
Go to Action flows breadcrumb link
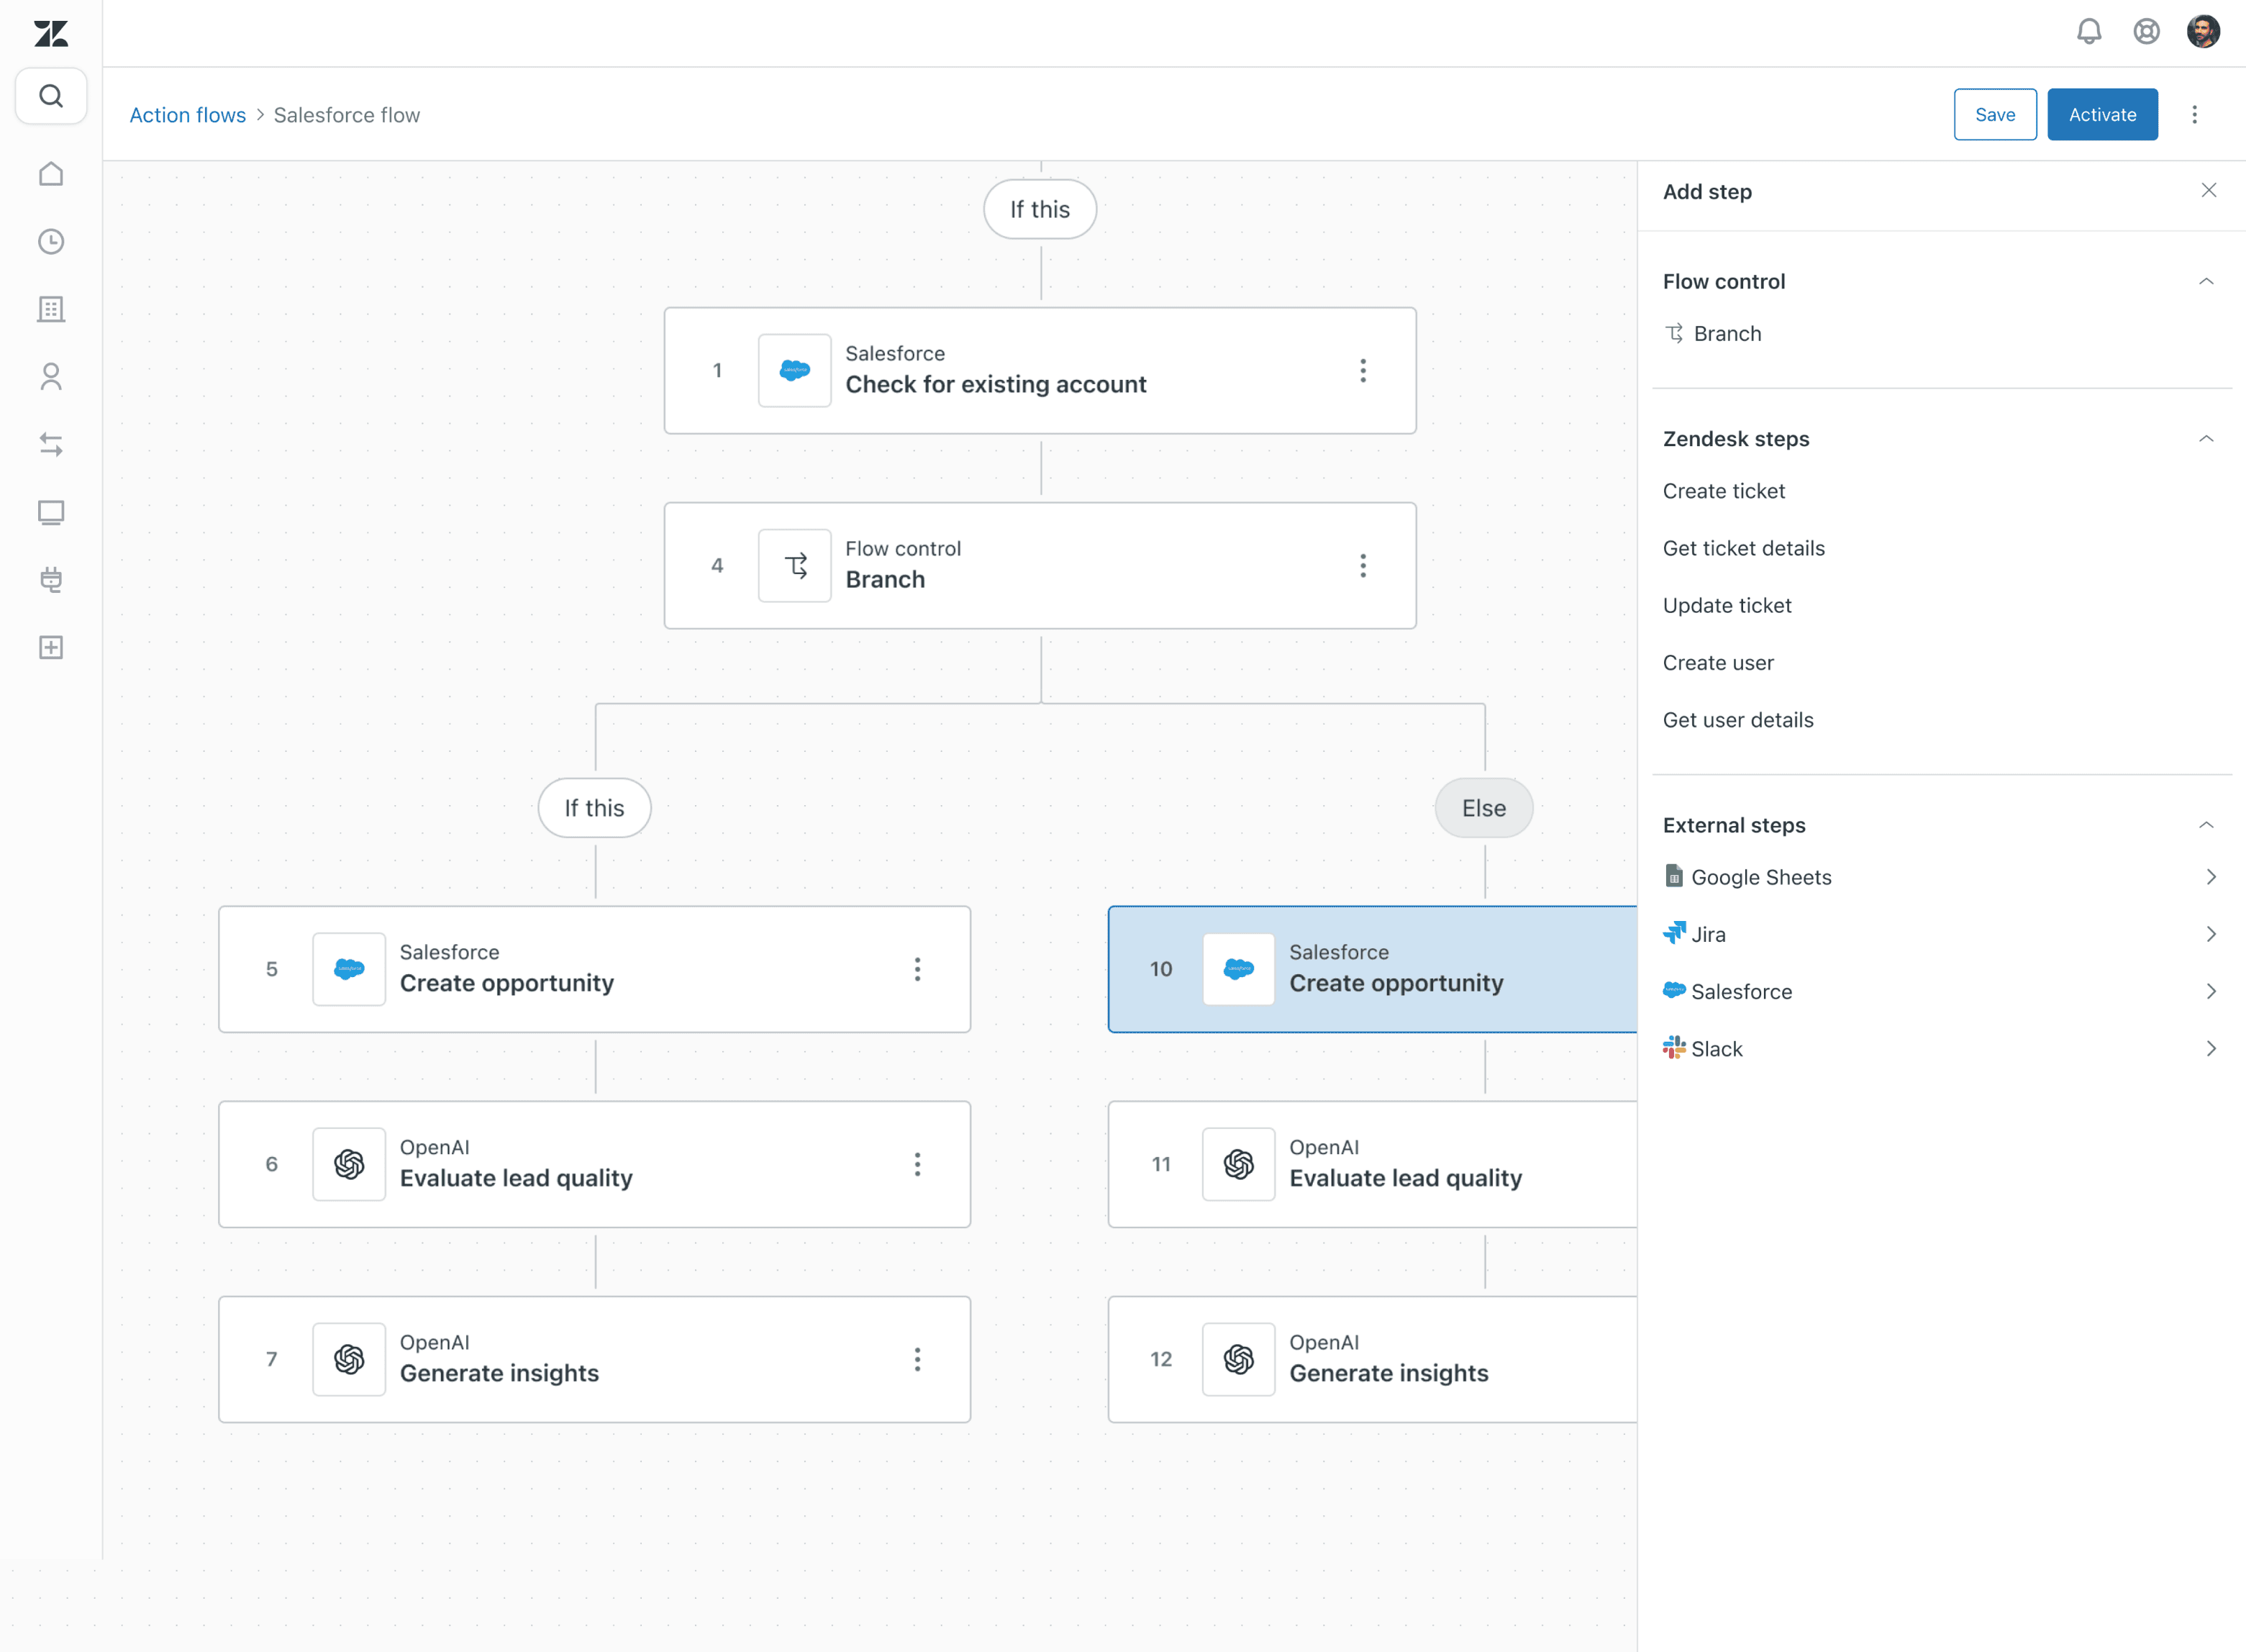187,115
